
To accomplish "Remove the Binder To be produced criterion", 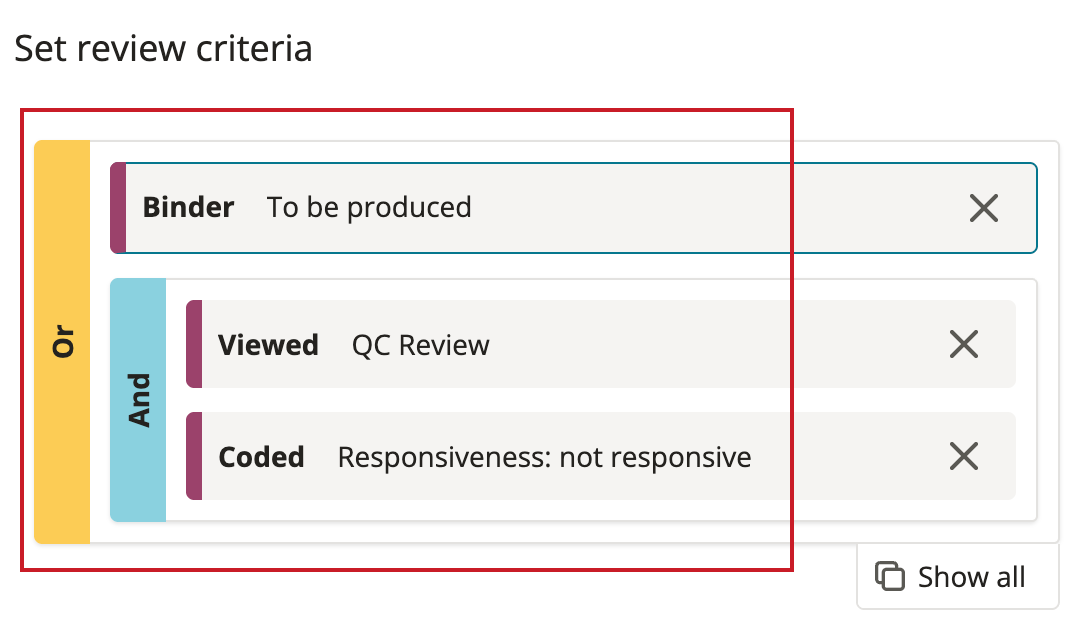I will [984, 208].
